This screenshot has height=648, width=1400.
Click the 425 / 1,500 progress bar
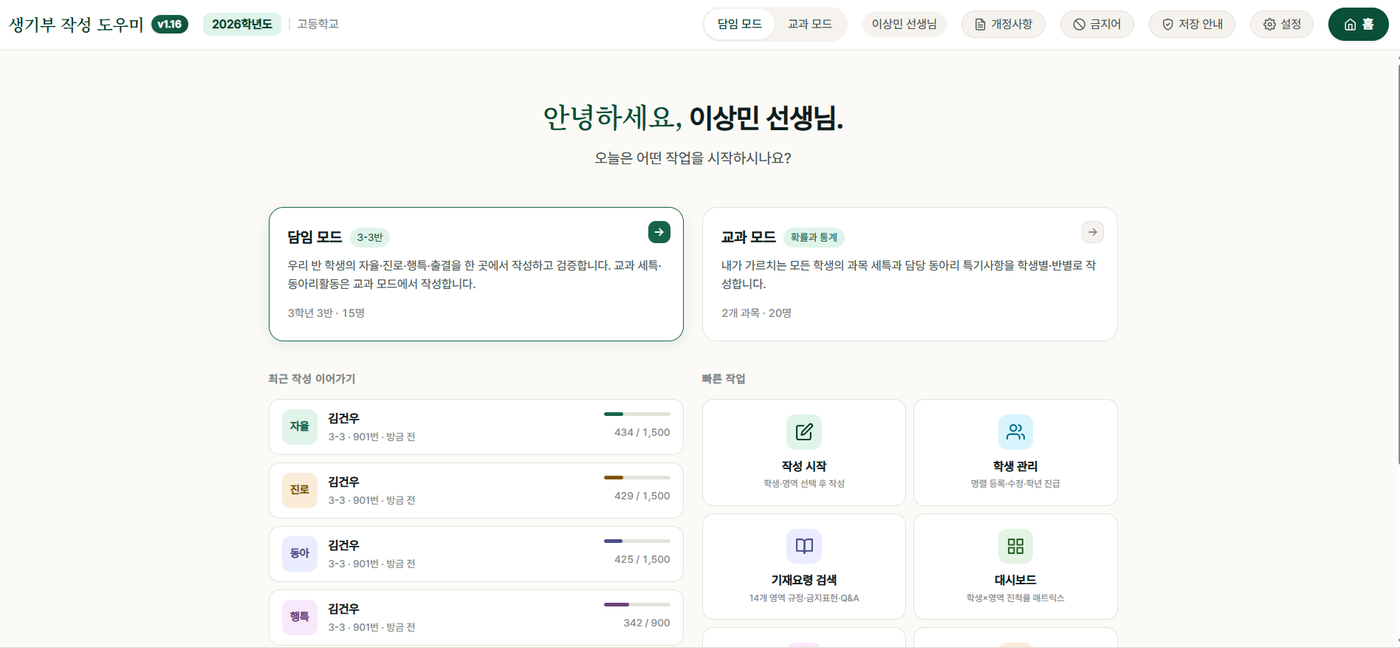637,541
